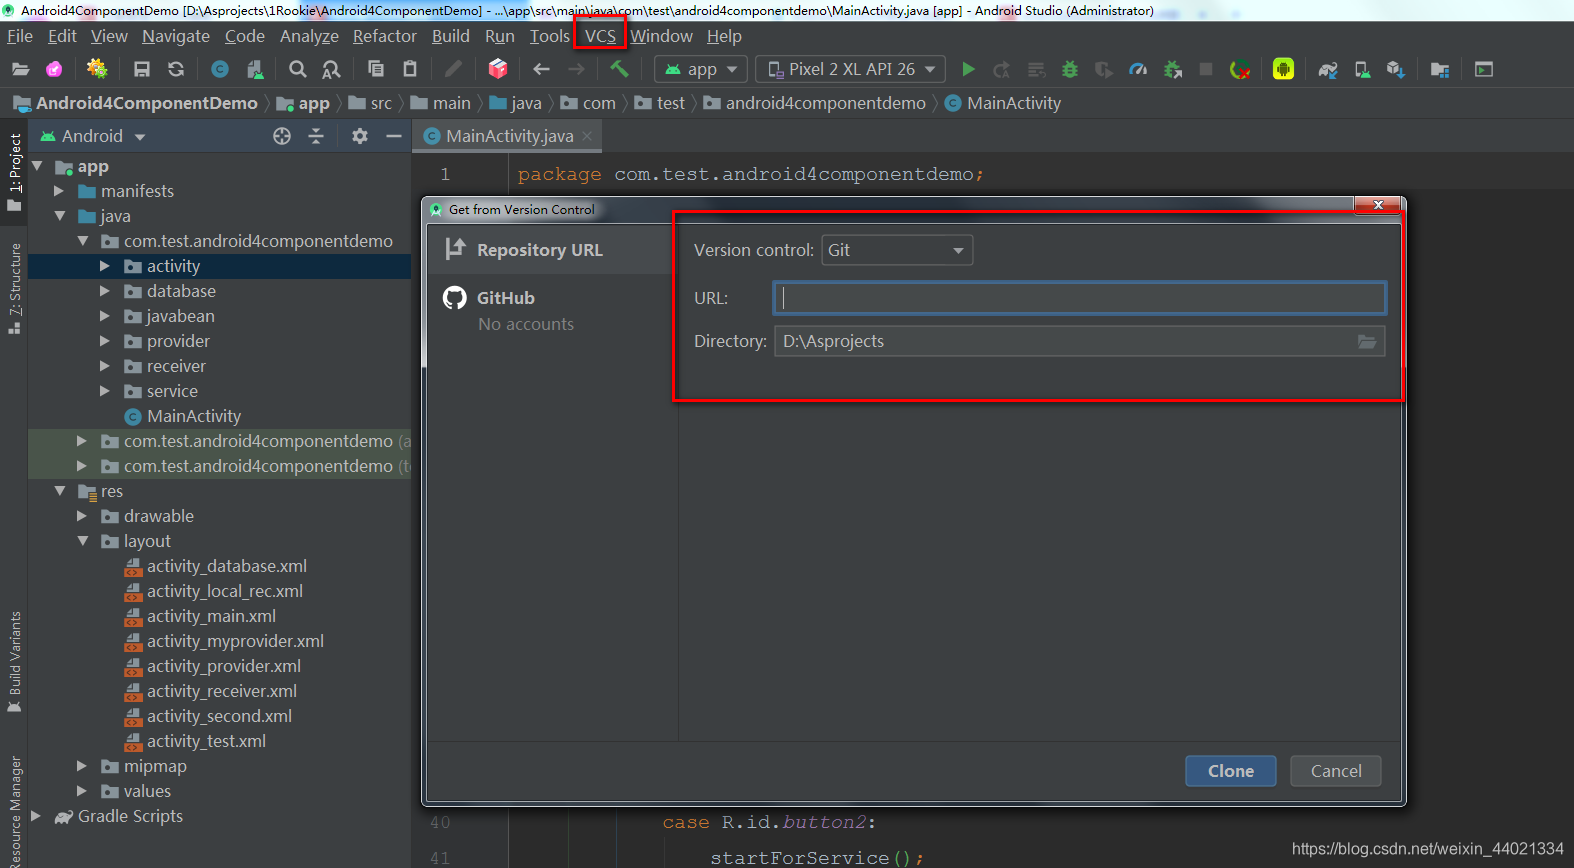Open the Refactor menu
1574x868 pixels.
(x=384, y=36)
